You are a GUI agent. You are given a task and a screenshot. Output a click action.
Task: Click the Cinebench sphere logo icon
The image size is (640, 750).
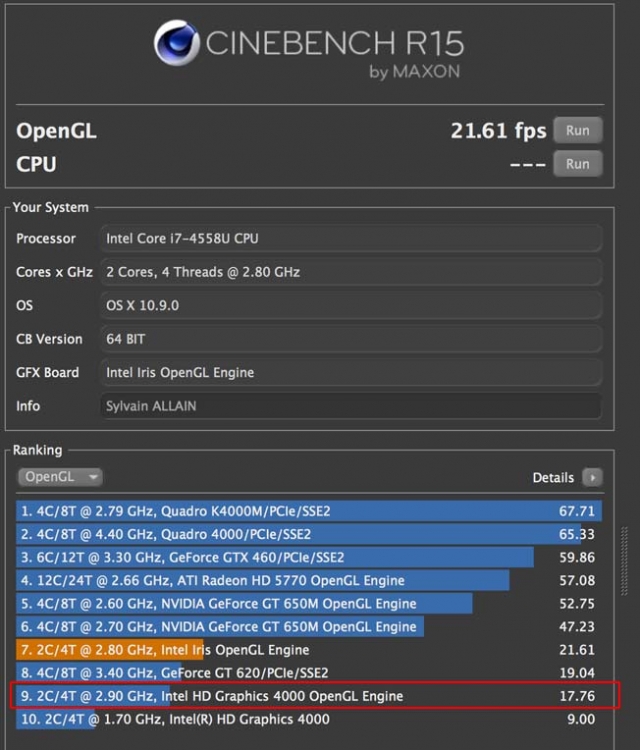click(x=177, y=43)
